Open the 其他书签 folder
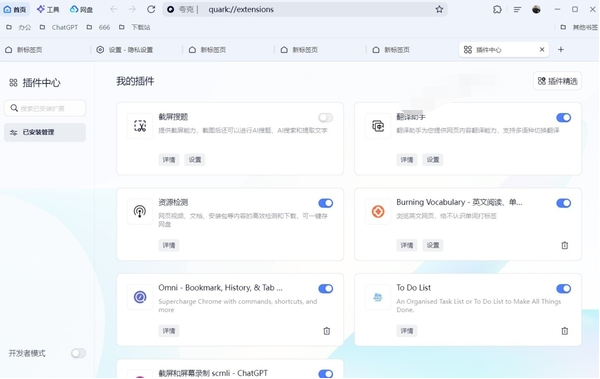This screenshot has width=600, height=379. point(579,27)
